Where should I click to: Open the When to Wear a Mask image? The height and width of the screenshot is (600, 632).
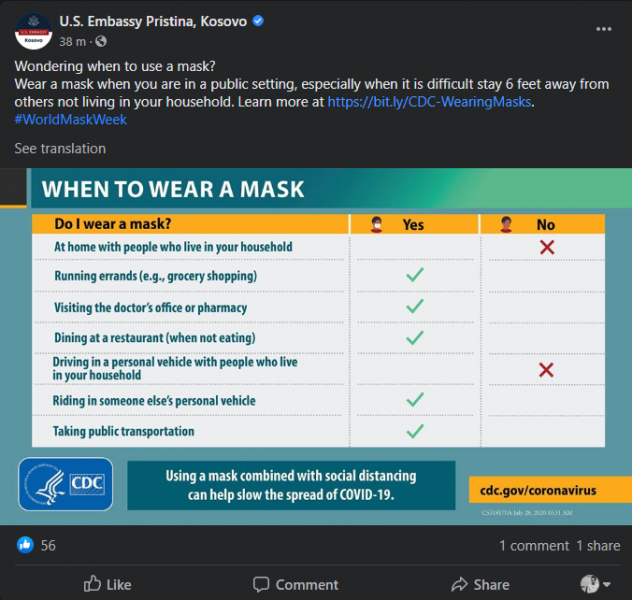pyautogui.click(x=316, y=347)
